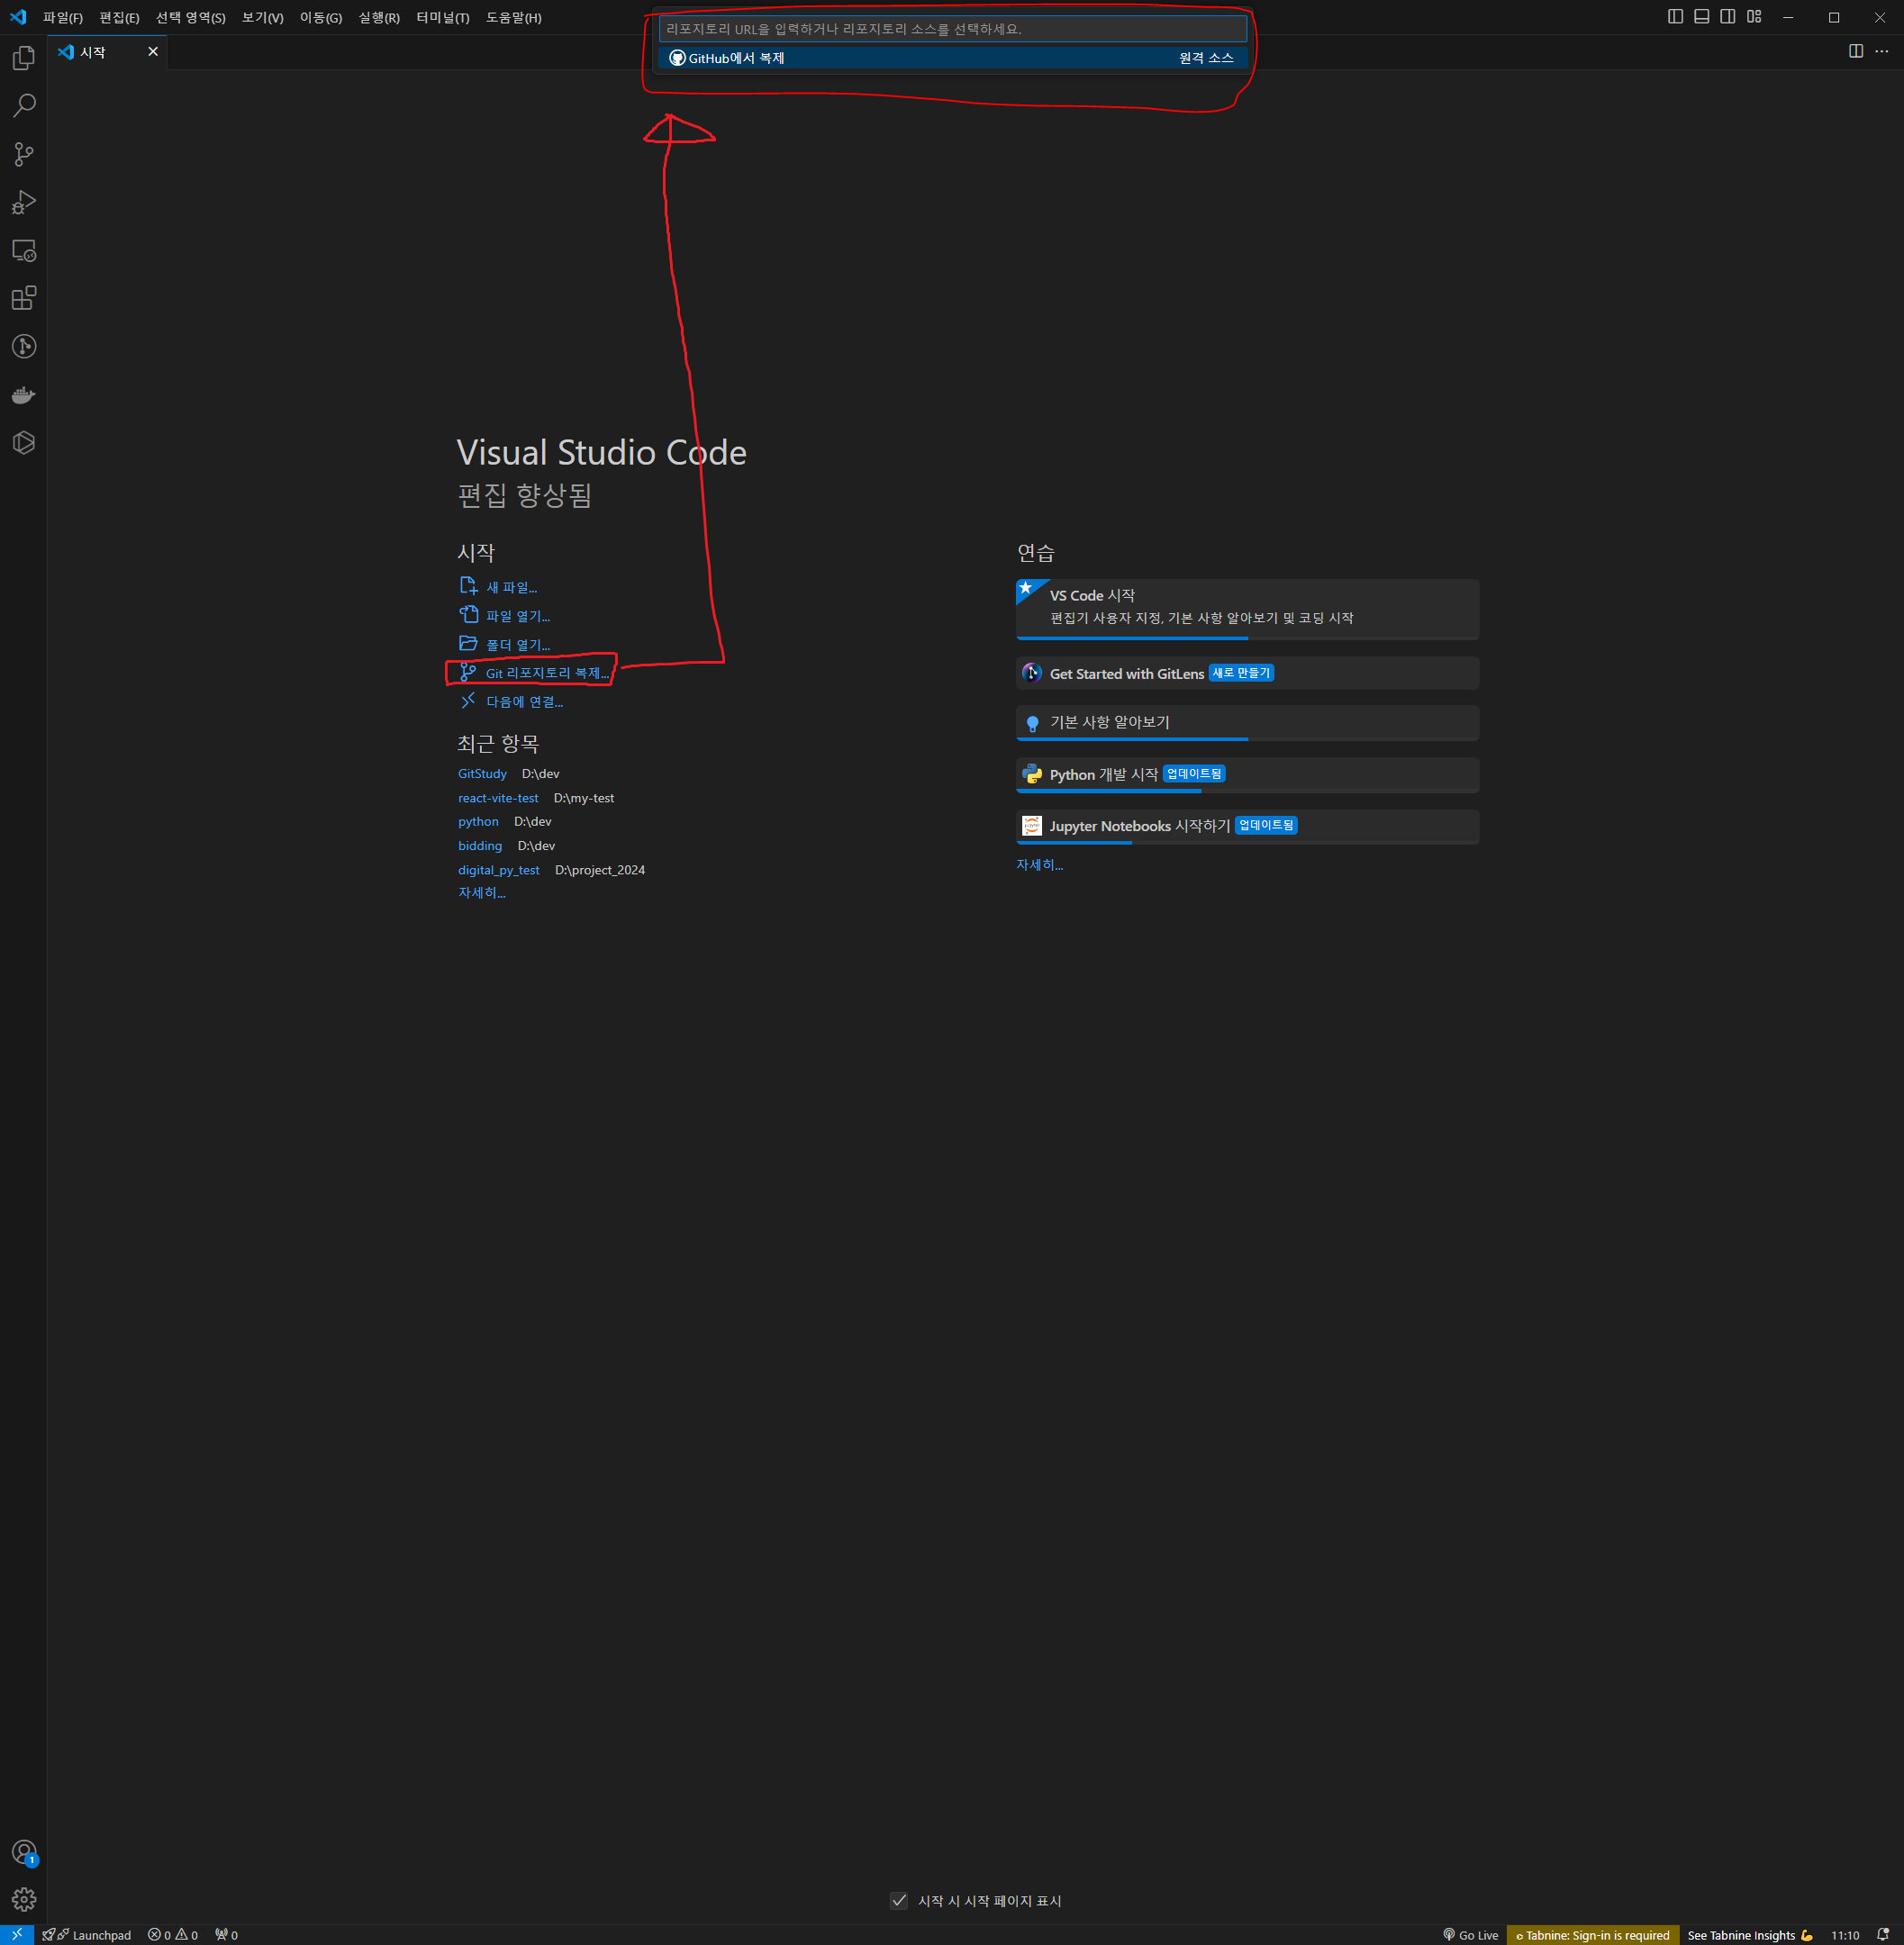Image resolution: width=1904 pixels, height=1945 pixels.
Task: Select GitHub에서 복제 option
Action: pos(953,58)
